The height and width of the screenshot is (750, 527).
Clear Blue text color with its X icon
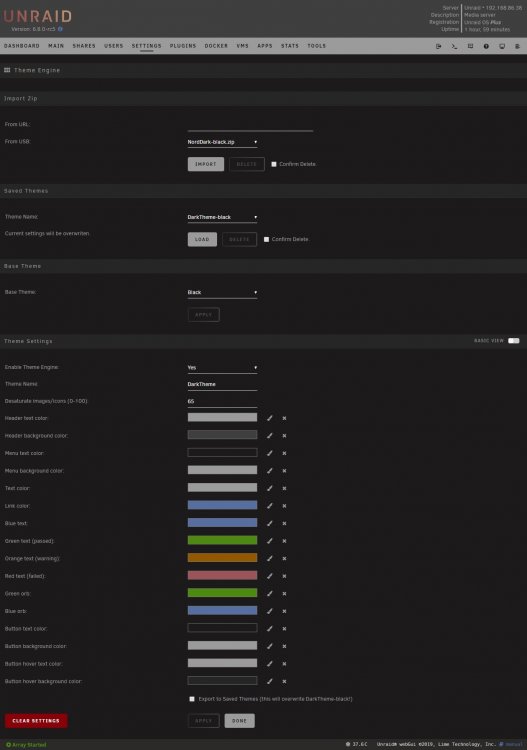pyautogui.click(x=284, y=523)
